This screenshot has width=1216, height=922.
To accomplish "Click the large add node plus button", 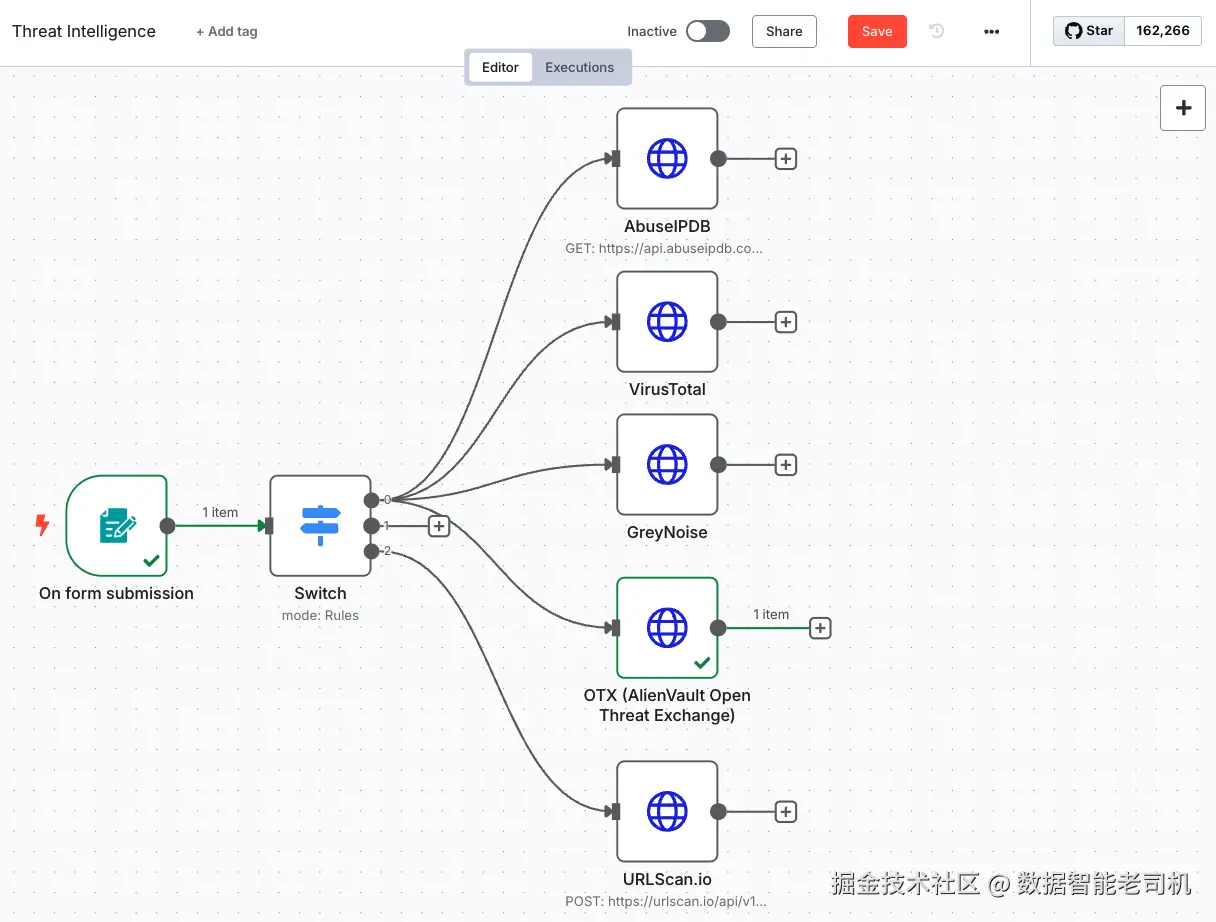I will [x=1183, y=107].
